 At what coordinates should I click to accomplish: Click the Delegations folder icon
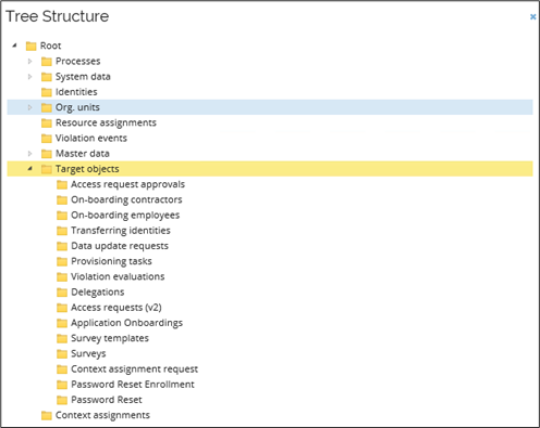[x=62, y=292]
